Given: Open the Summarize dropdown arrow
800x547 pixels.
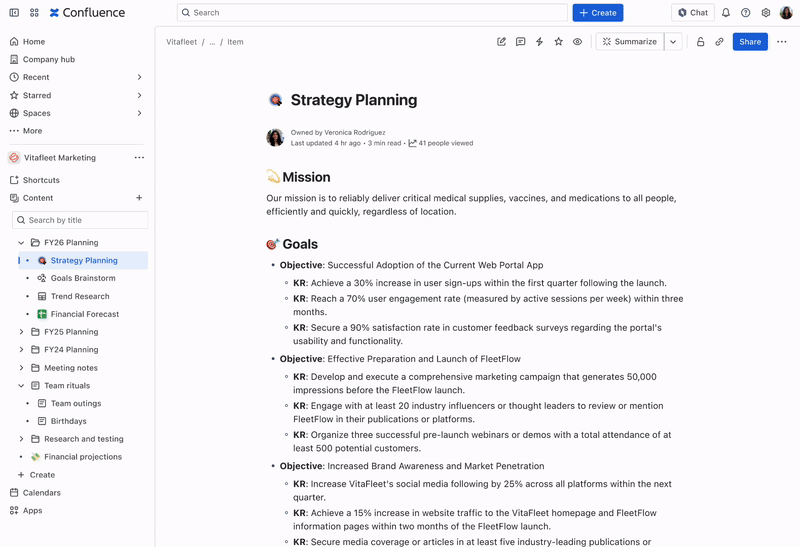Looking at the screenshot, I should tap(673, 42).
